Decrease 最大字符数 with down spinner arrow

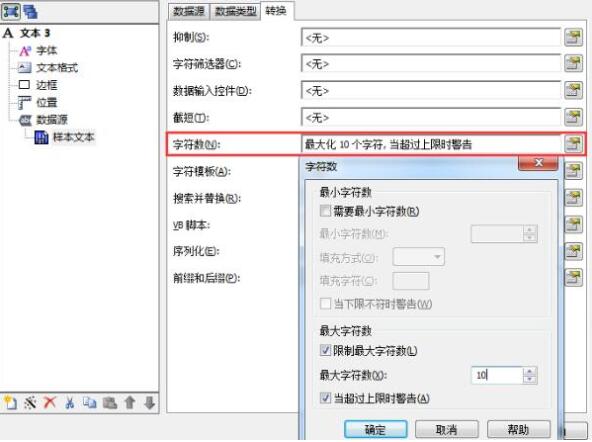530,379
